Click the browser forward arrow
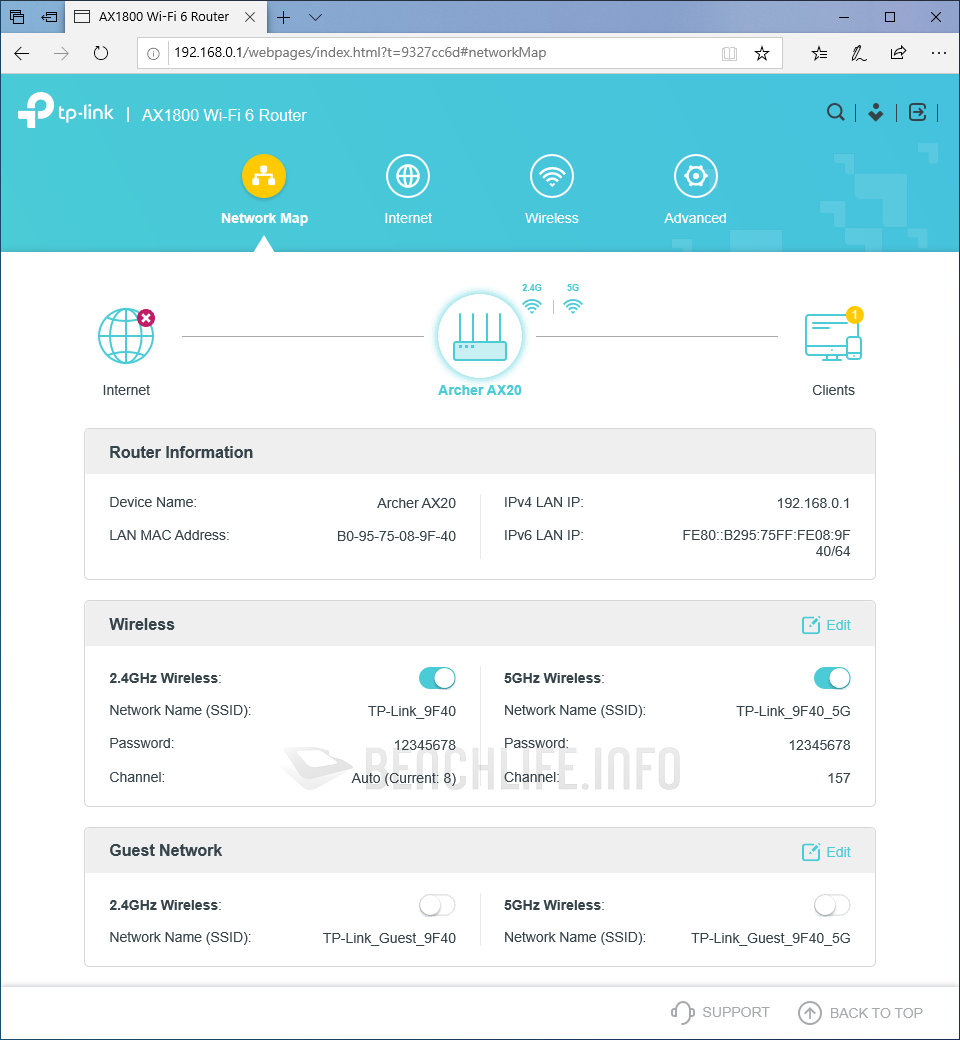 click(61, 53)
